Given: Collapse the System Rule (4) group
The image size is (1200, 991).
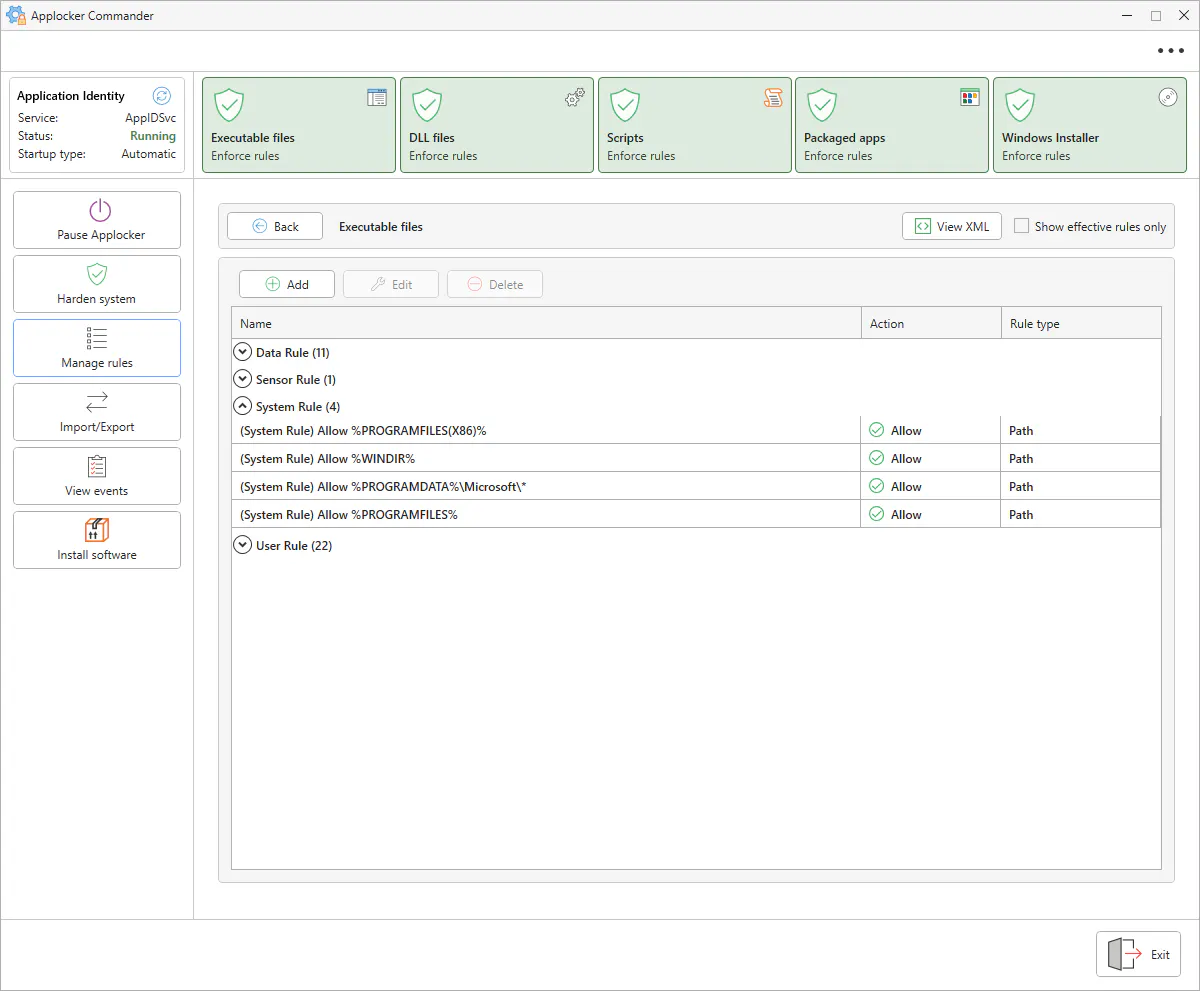Looking at the screenshot, I should pos(242,406).
